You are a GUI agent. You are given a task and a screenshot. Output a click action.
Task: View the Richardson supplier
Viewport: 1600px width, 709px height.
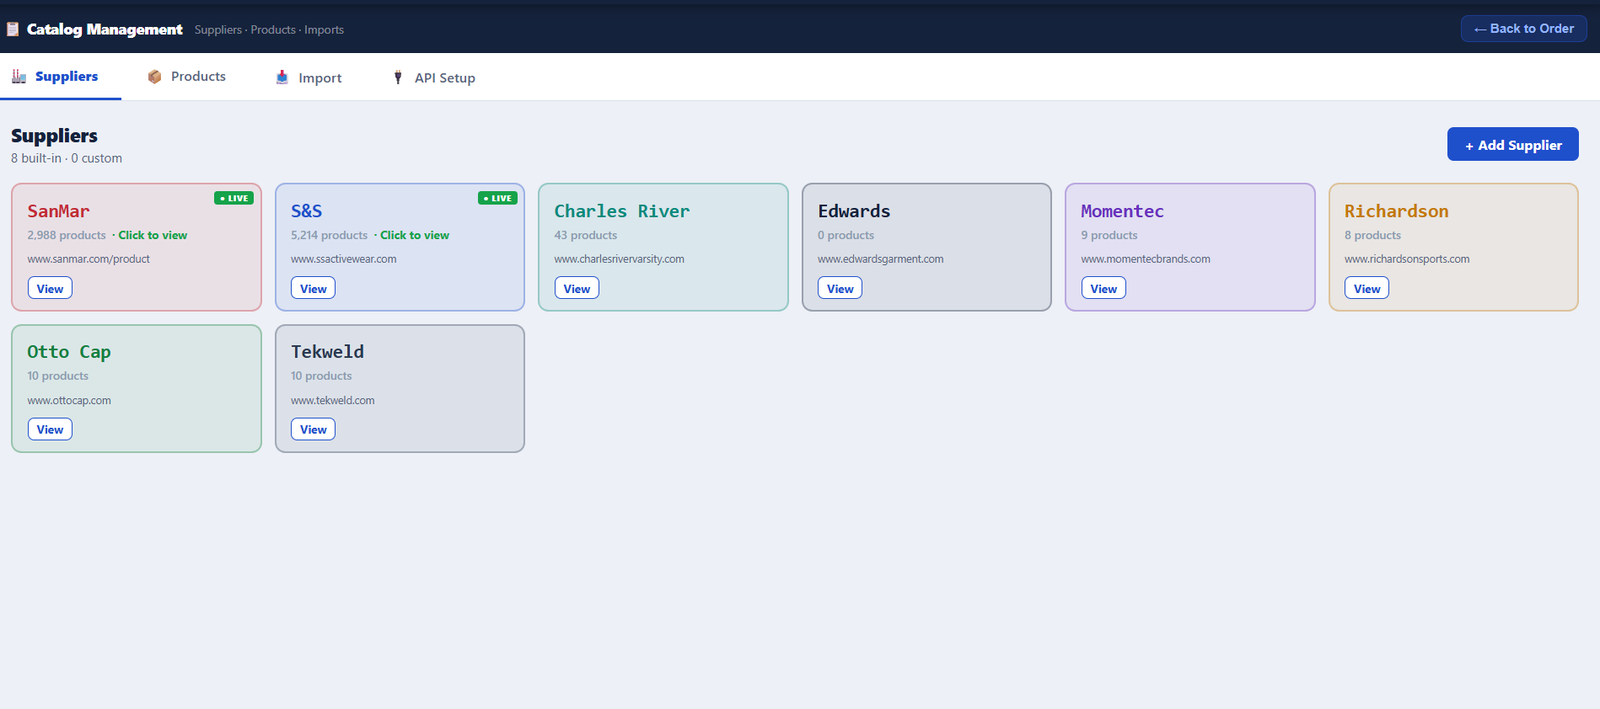[x=1367, y=288]
